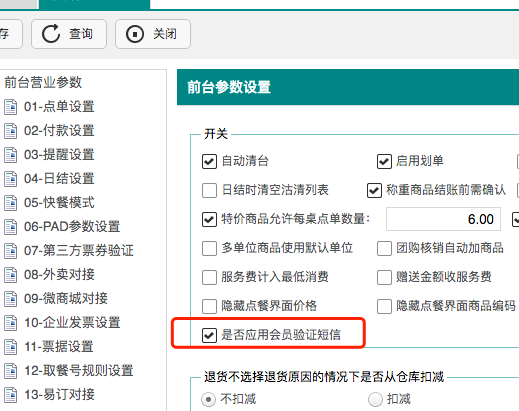Select the 不扣减 radio button

209,399
